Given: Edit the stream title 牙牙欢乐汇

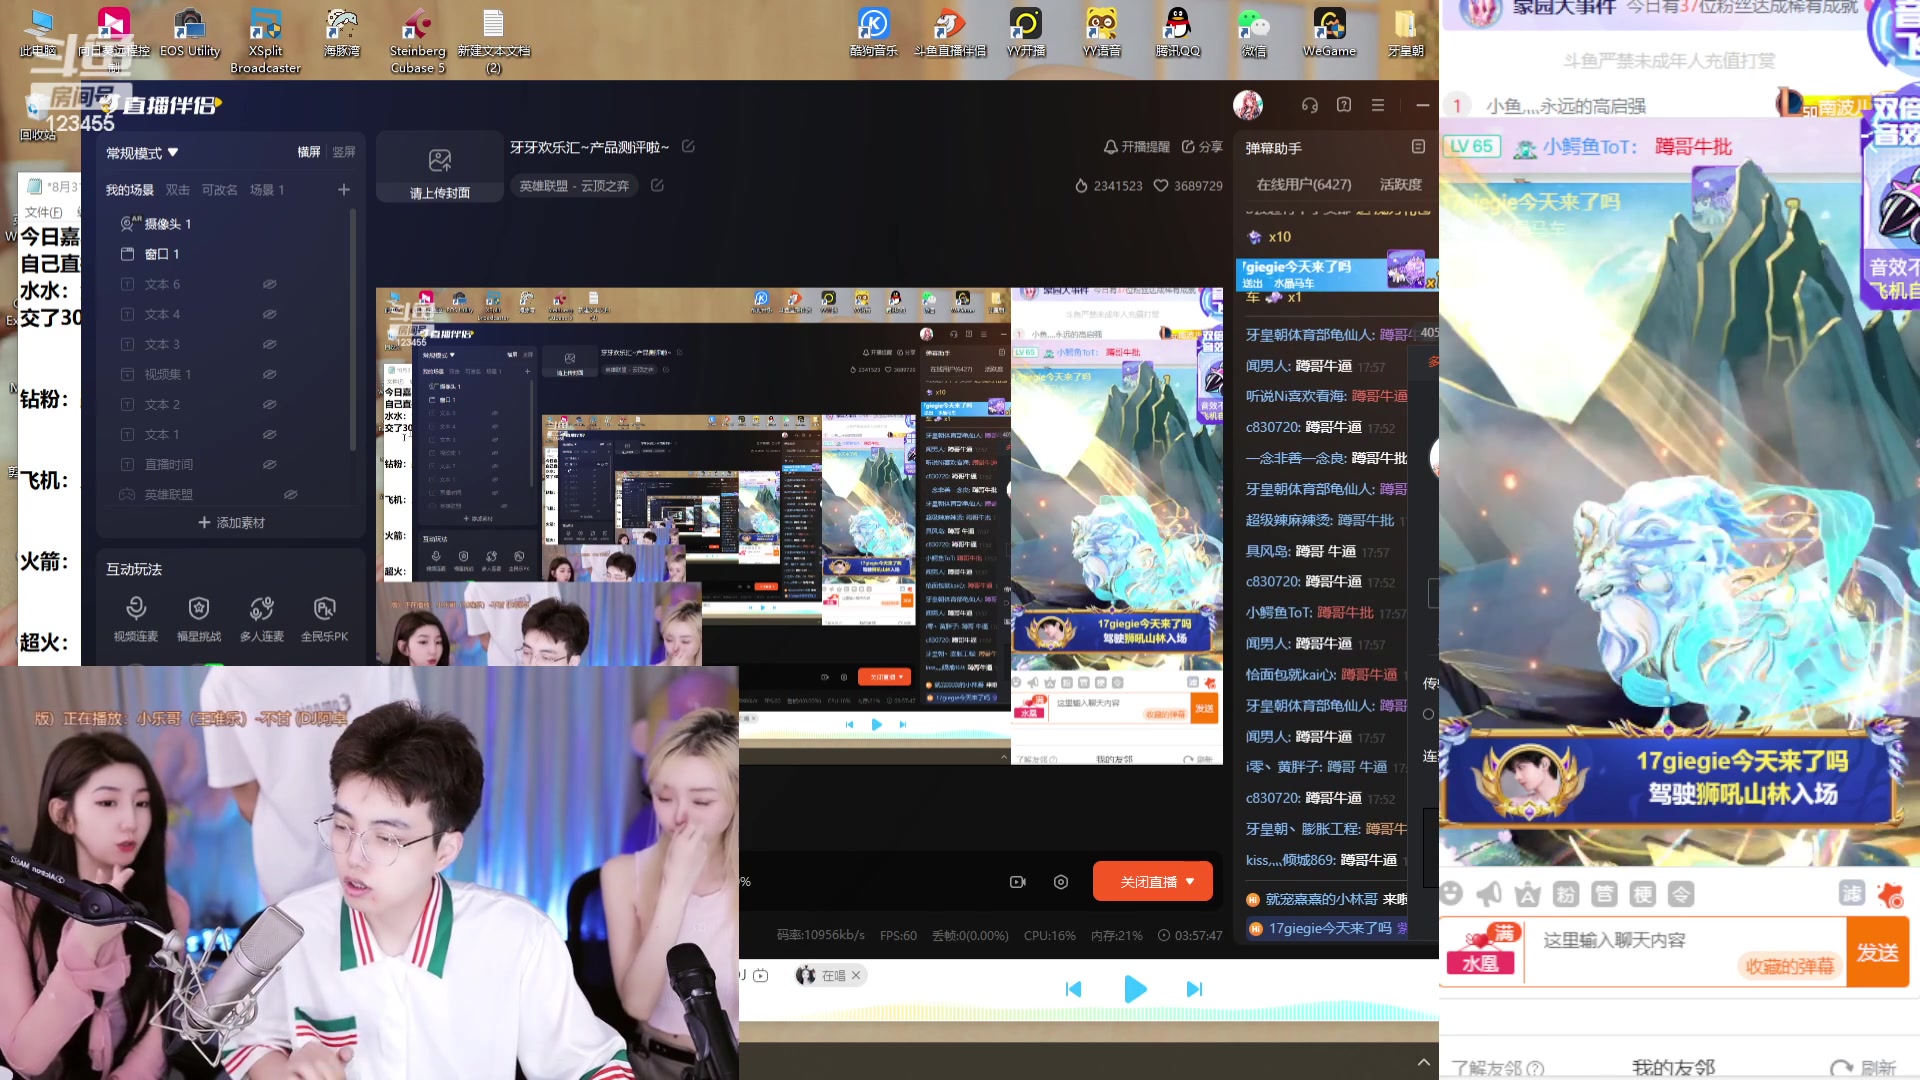Looking at the screenshot, I should click(688, 146).
